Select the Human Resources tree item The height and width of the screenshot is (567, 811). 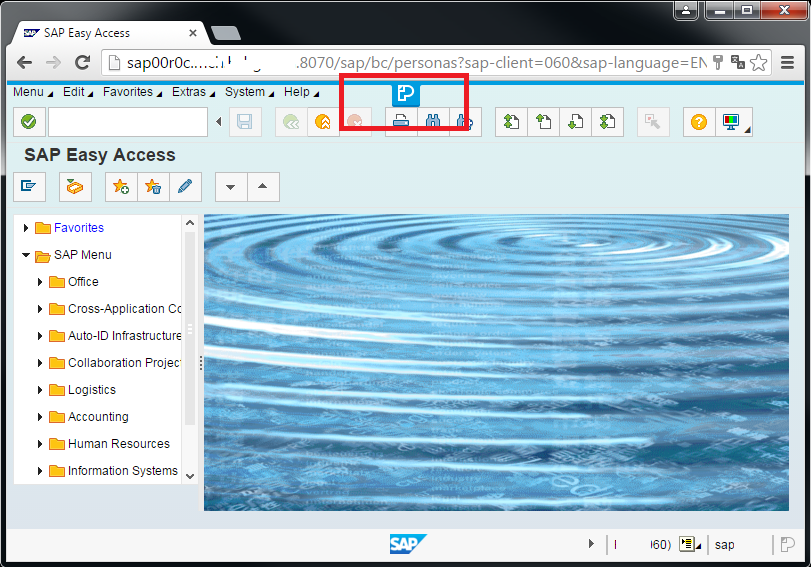point(118,444)
